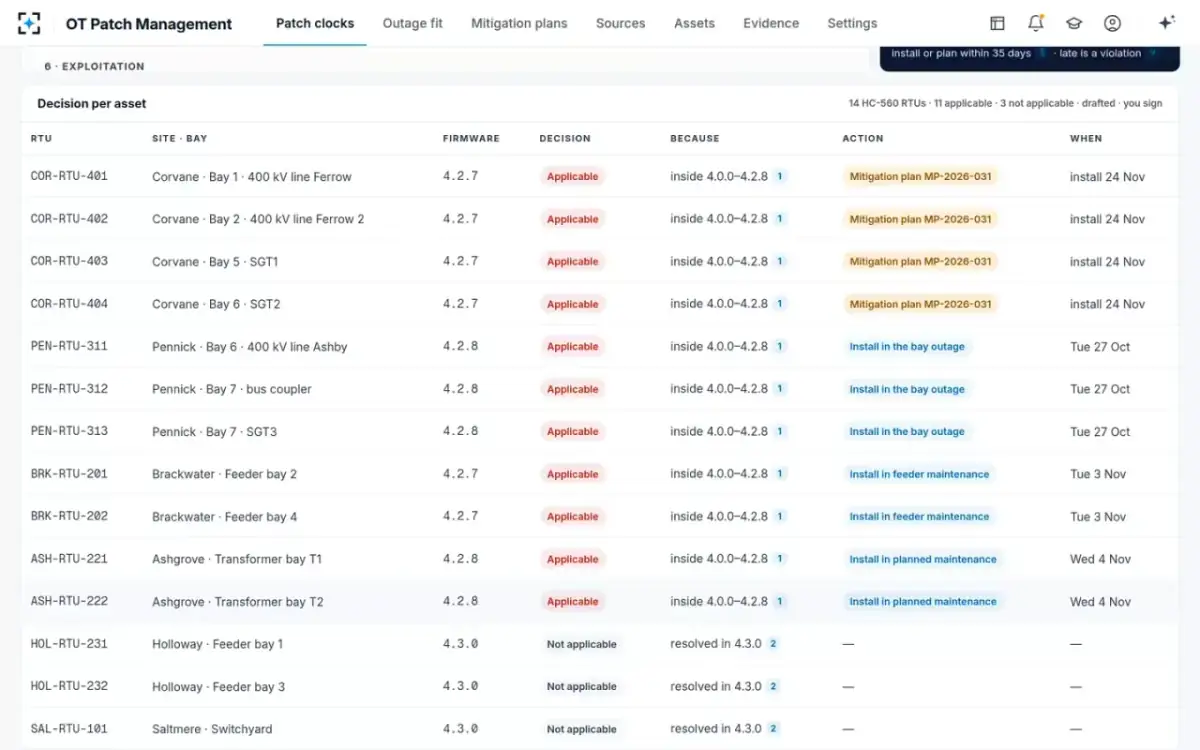
Task: Click the Applicable badge for ASH-RTU-221
Action: pyautogui.click(x=572, y=559)
